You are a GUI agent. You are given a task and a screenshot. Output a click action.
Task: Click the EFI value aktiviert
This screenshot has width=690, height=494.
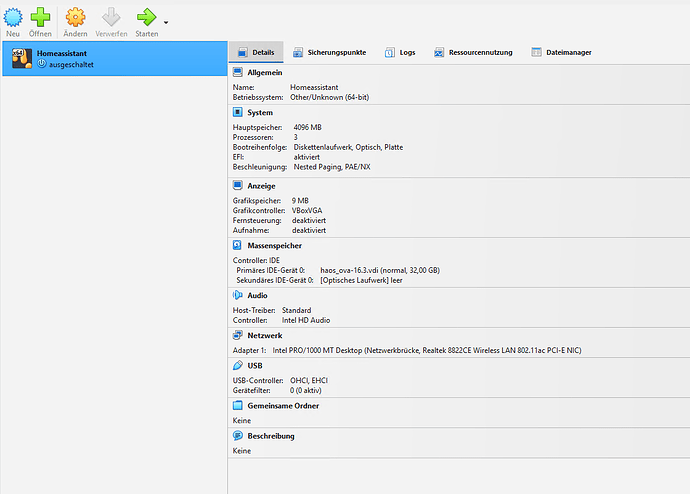(306, 157)
